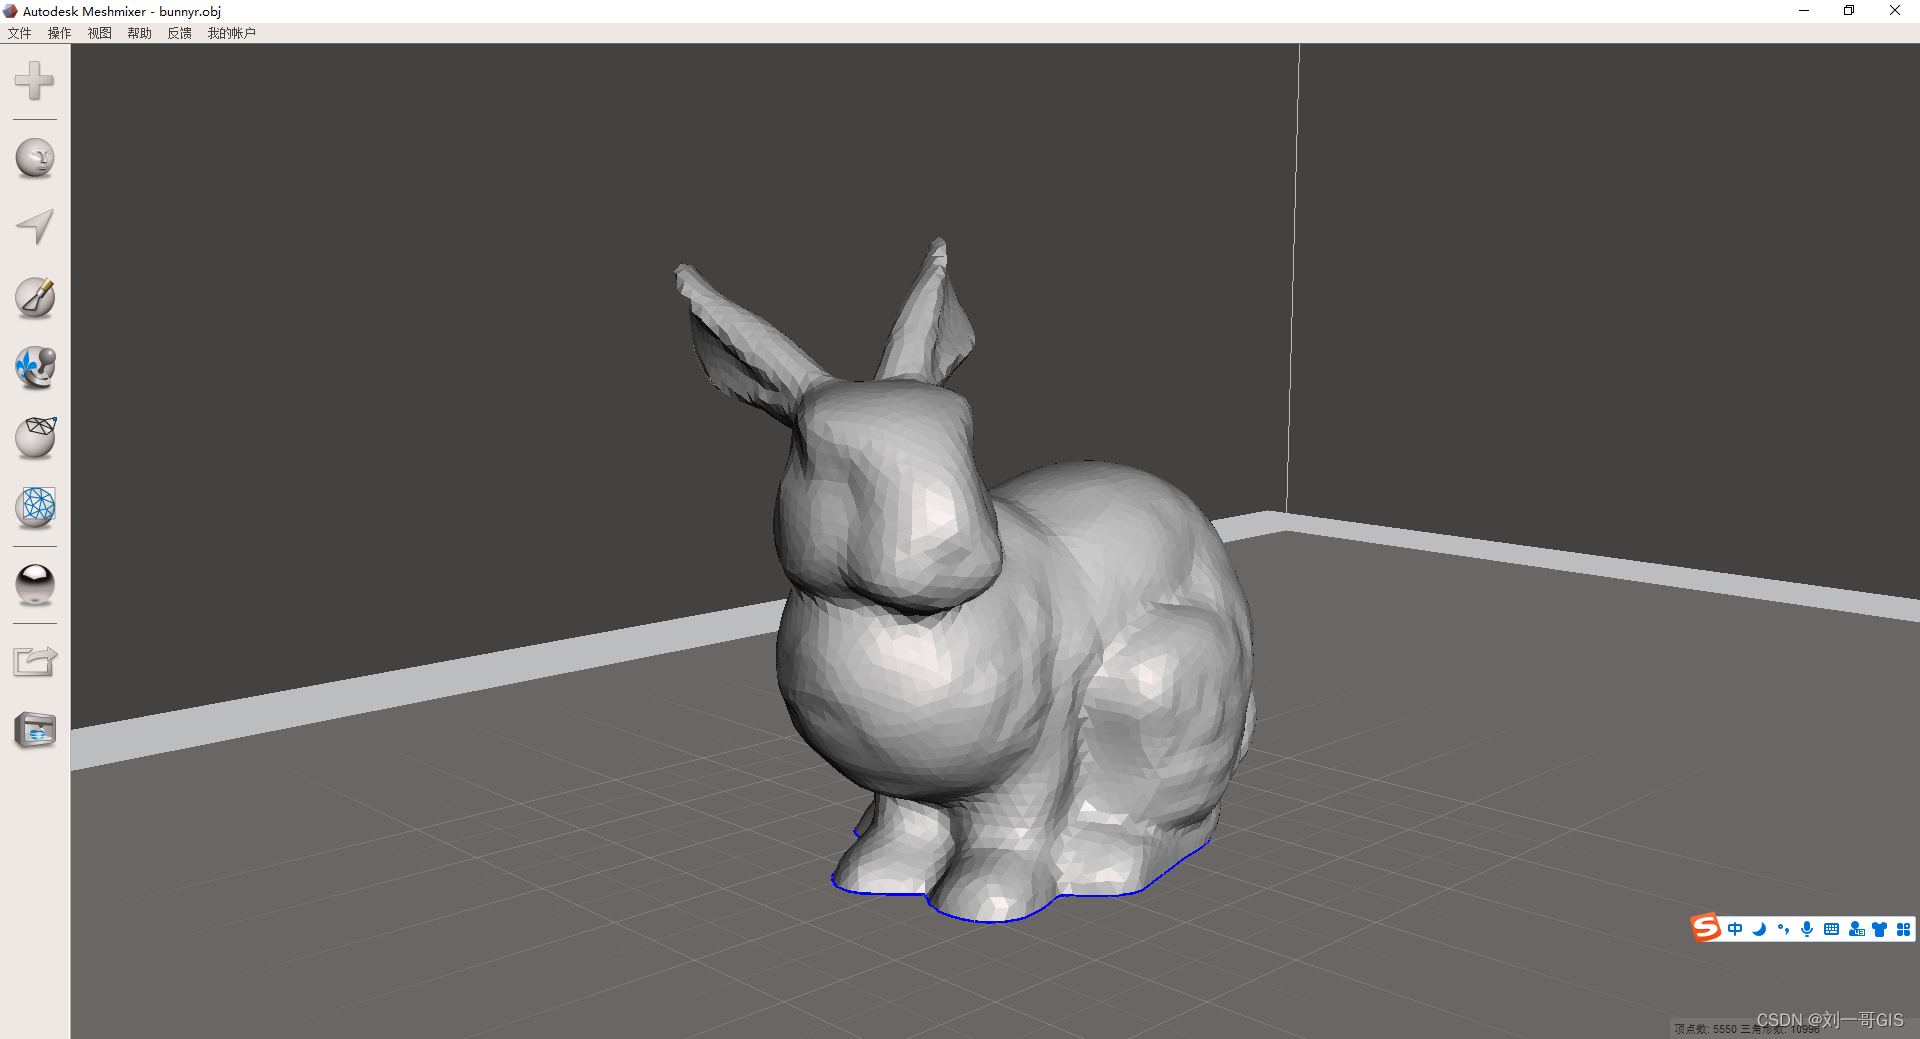Open the 视图 menu
The height and width of the screenshot is (1039, 1920).
(x=100, y=33)
